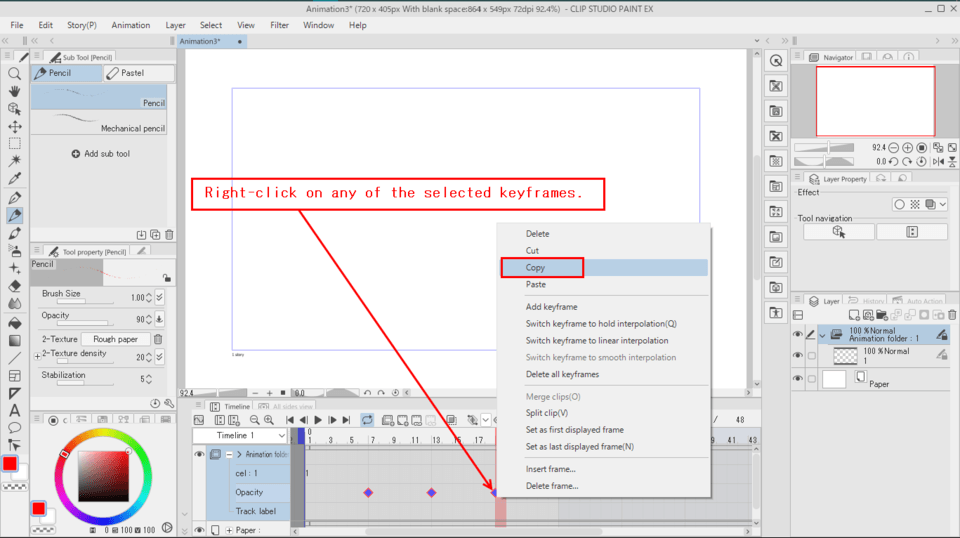Open the Animation menu
Image resolution: width=960 pixels, height=538 pixels.
pos(130,25)
